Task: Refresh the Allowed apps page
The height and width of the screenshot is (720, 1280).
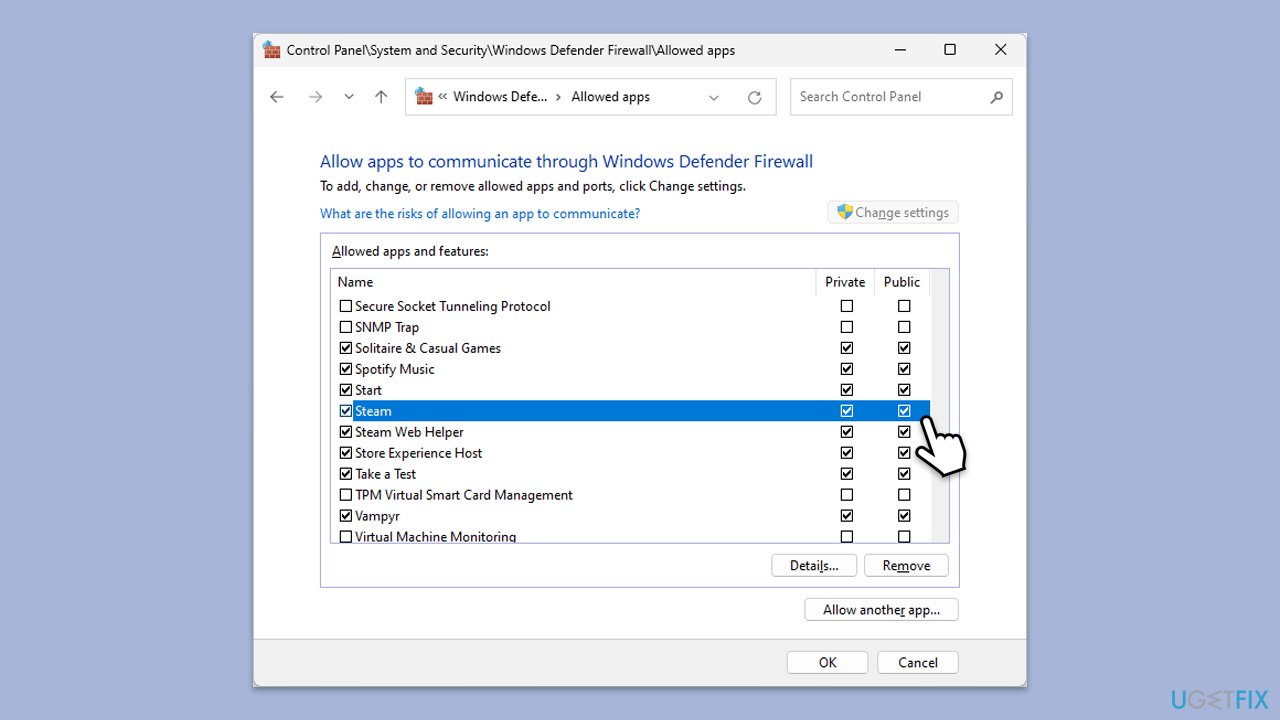Action: [x=755, y=96]
